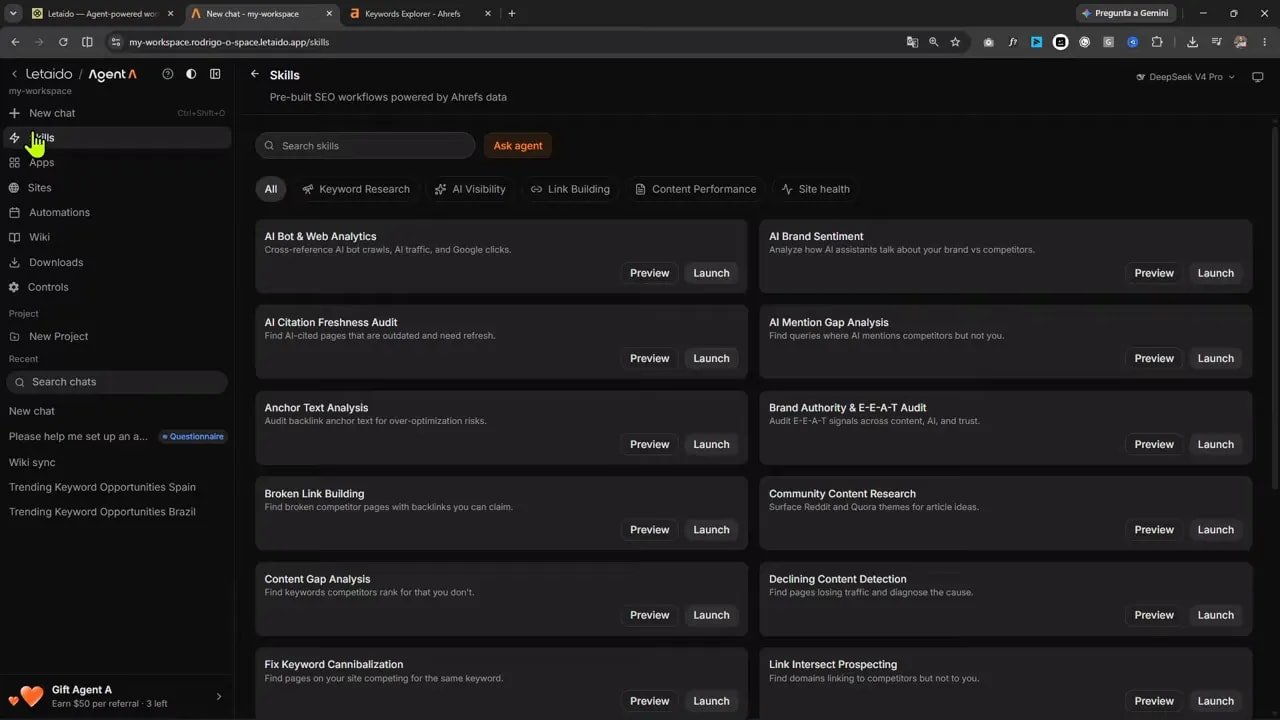
Task: Select the Content Performance filter tab
Action: pos(695,189)
